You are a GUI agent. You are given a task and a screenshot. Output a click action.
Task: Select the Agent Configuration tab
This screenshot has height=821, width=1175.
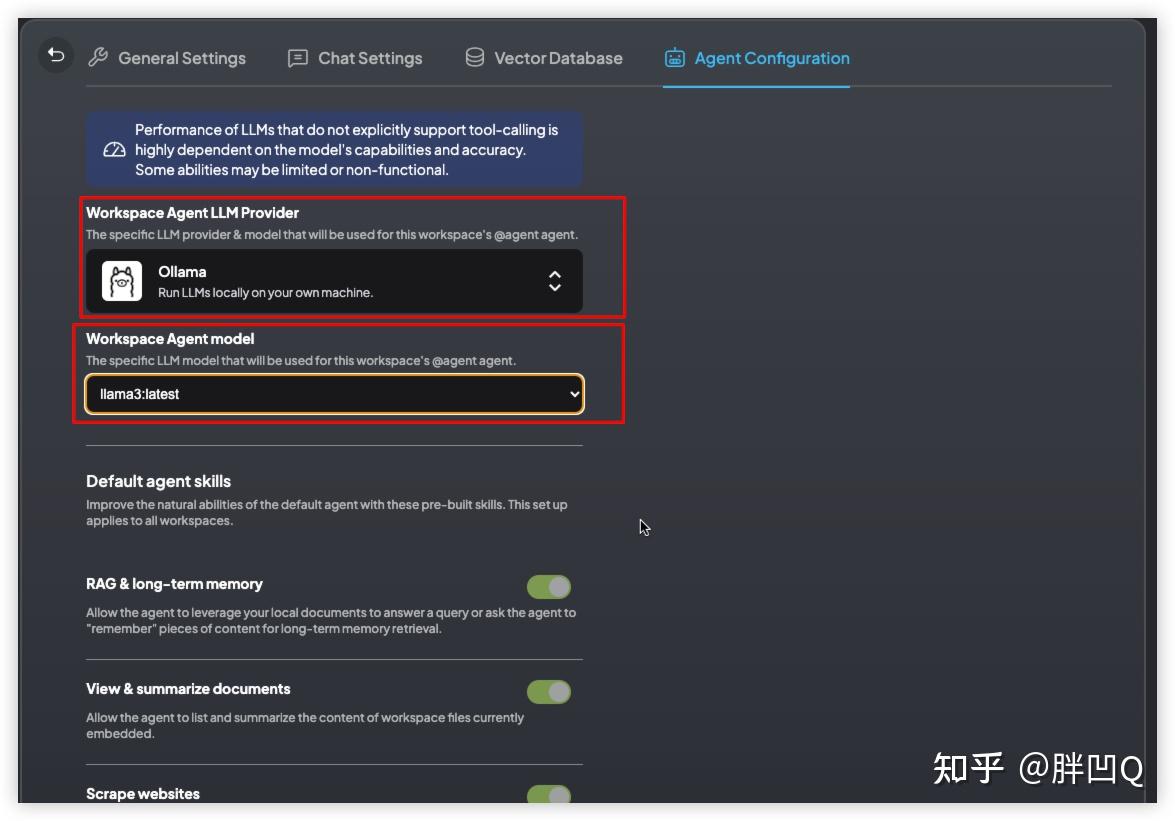tap(757, 58)
